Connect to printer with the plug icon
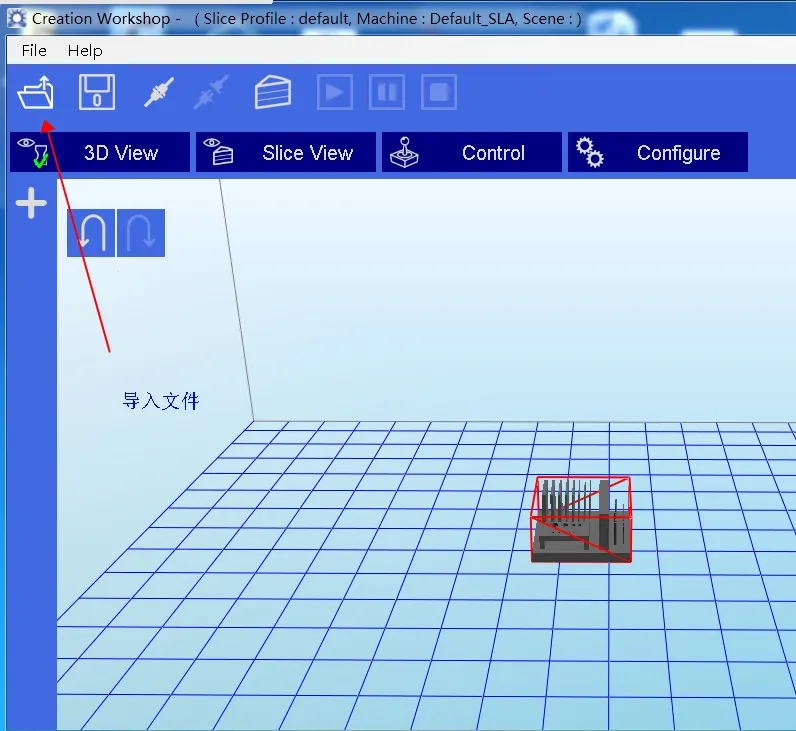The height and width of the screenshot is (731, 796). point(159,92)
